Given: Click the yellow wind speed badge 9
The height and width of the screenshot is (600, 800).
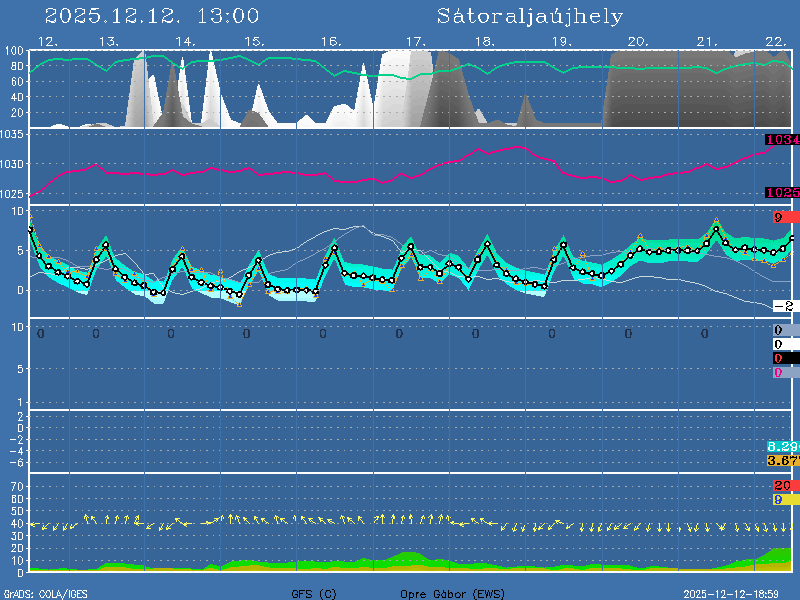Looking at the screenshot, I should tap(783, 499).
